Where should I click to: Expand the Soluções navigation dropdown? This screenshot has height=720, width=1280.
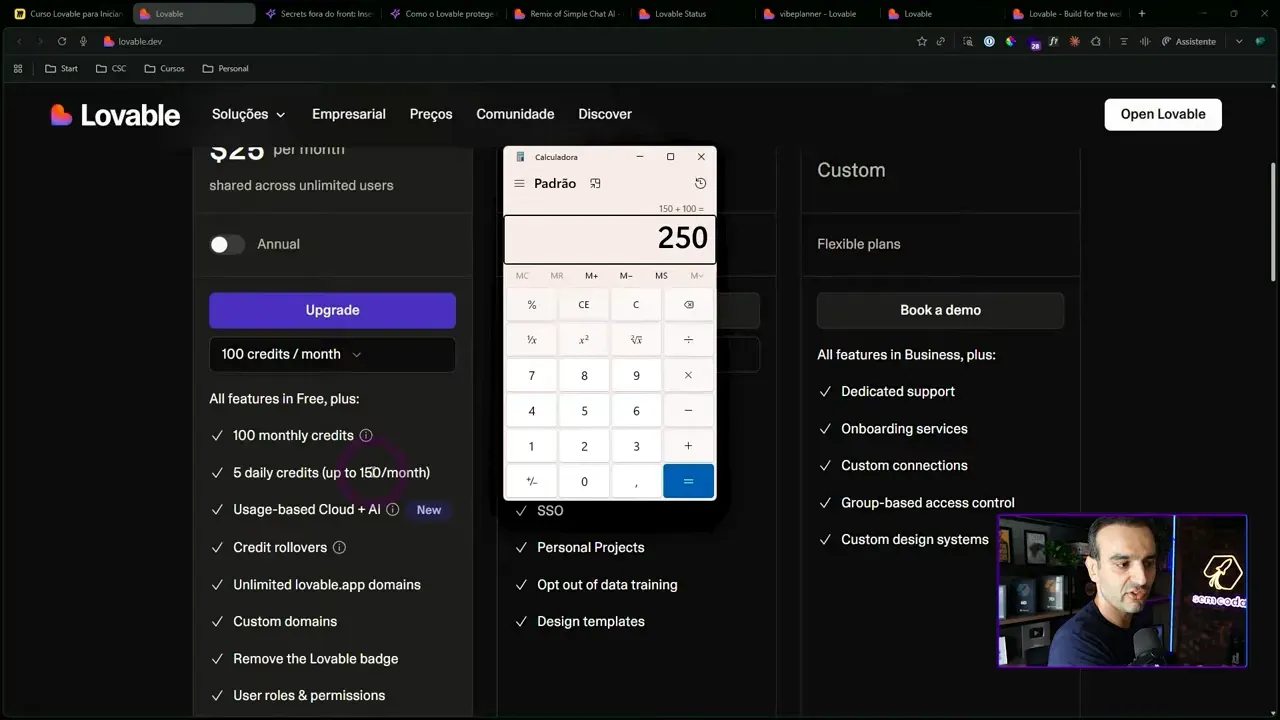tap(248, 114)
